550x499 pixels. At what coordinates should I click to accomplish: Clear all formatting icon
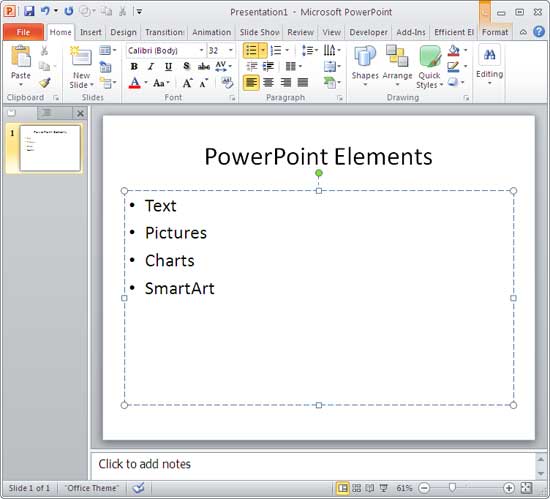click(x=227, y=83)
